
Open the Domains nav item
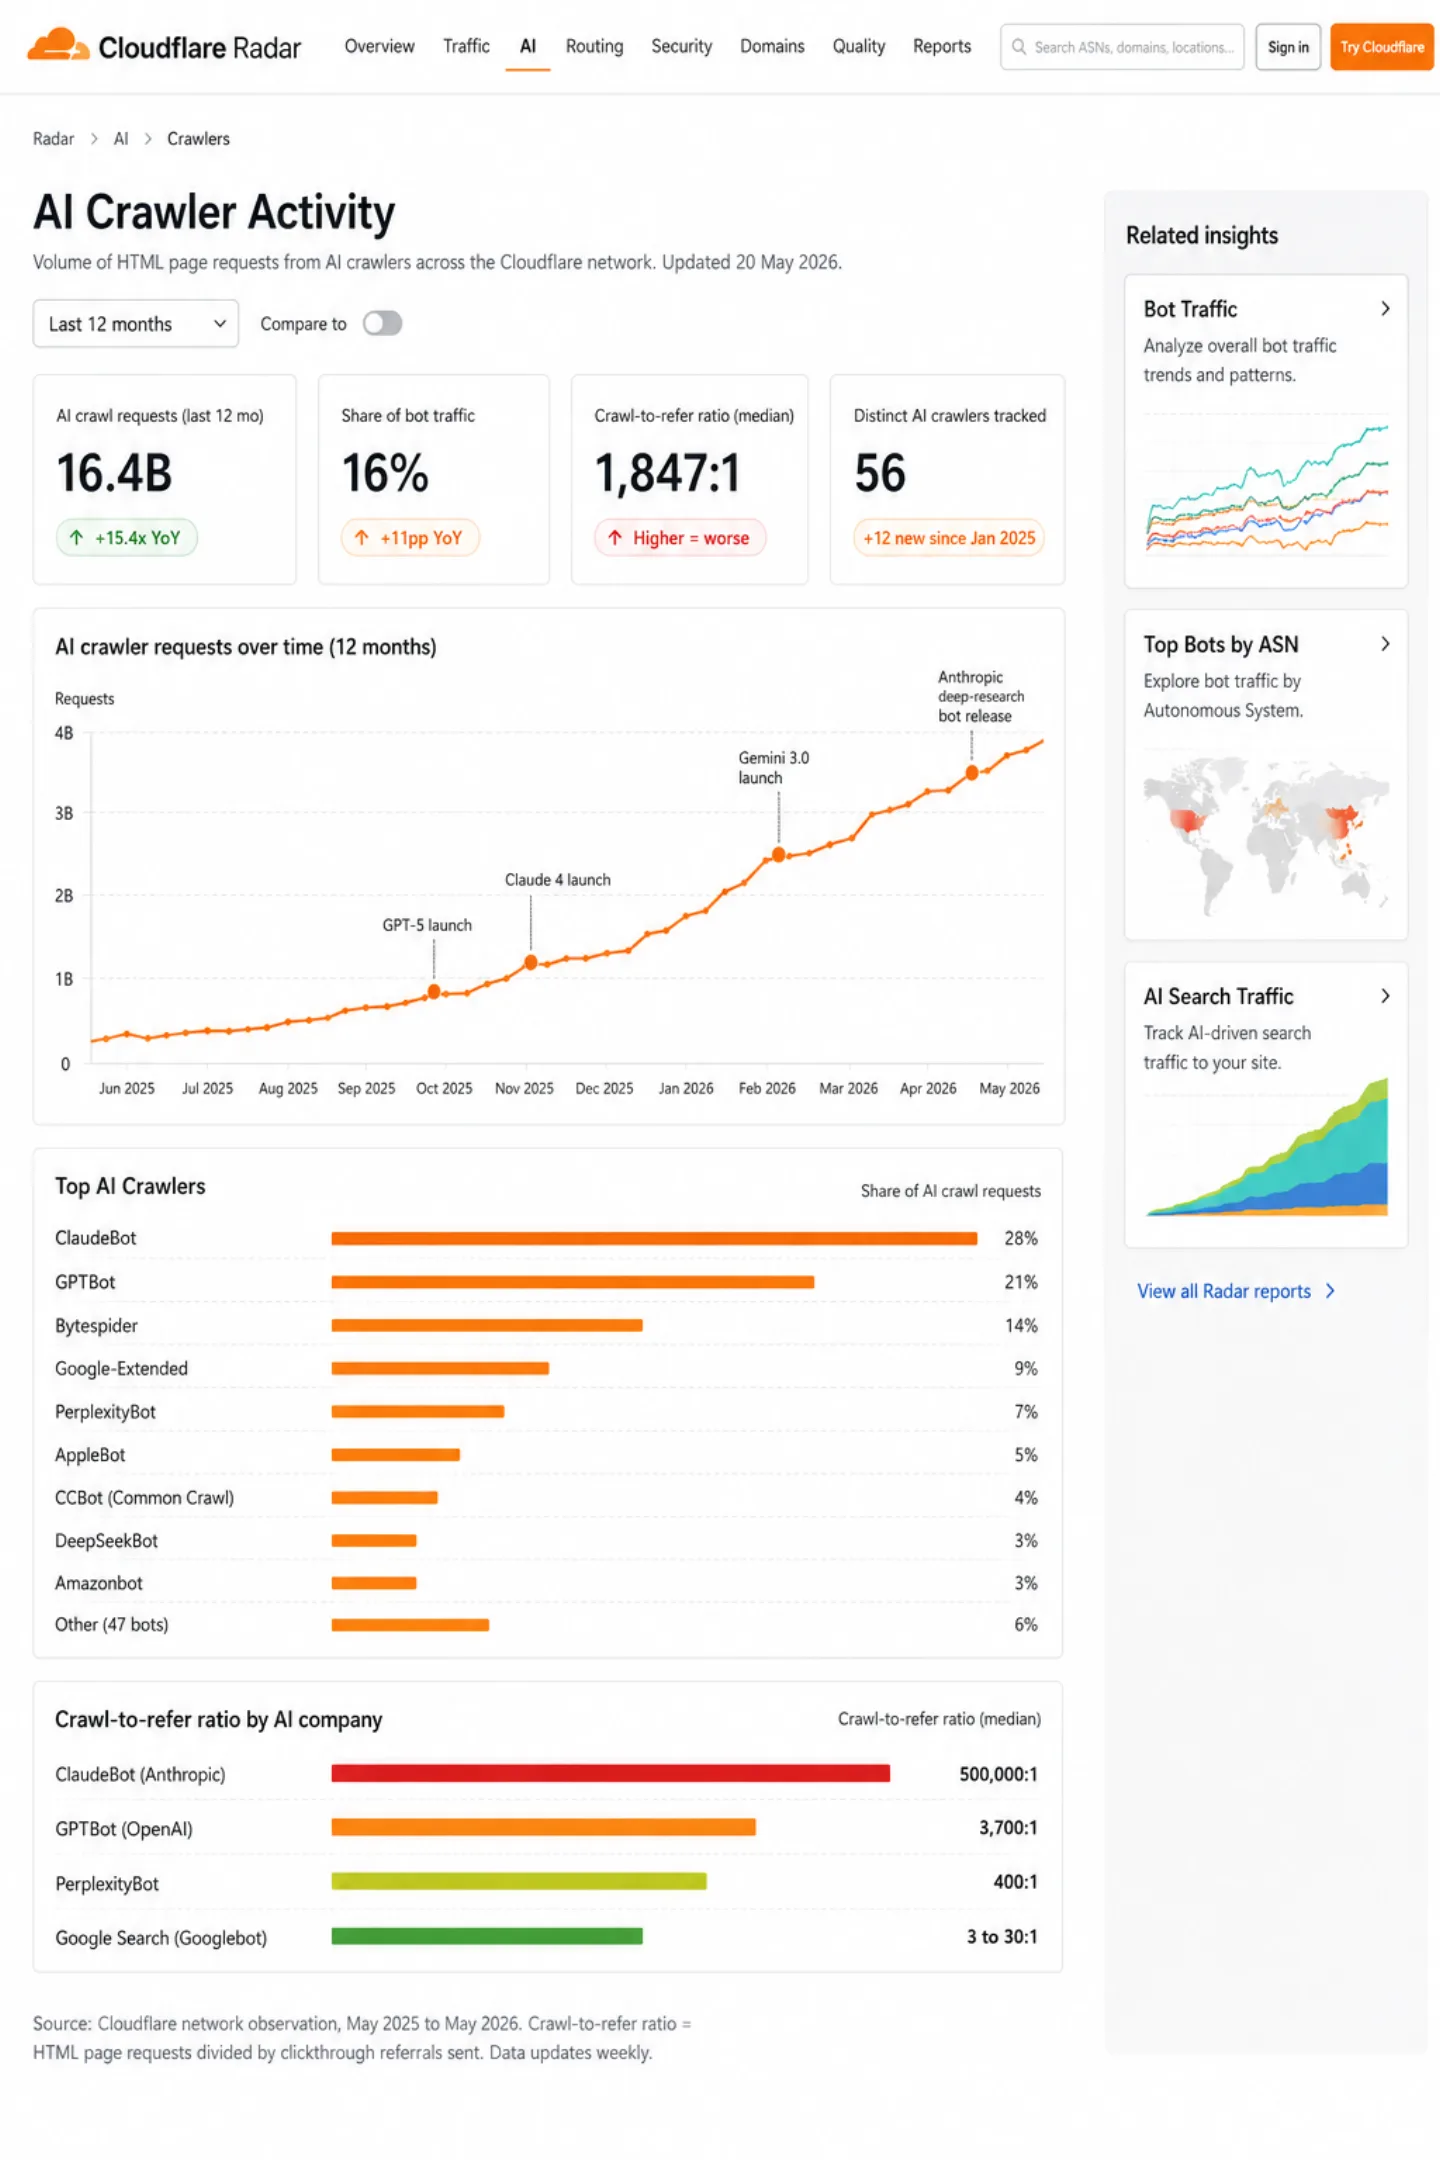click(772, 46)
